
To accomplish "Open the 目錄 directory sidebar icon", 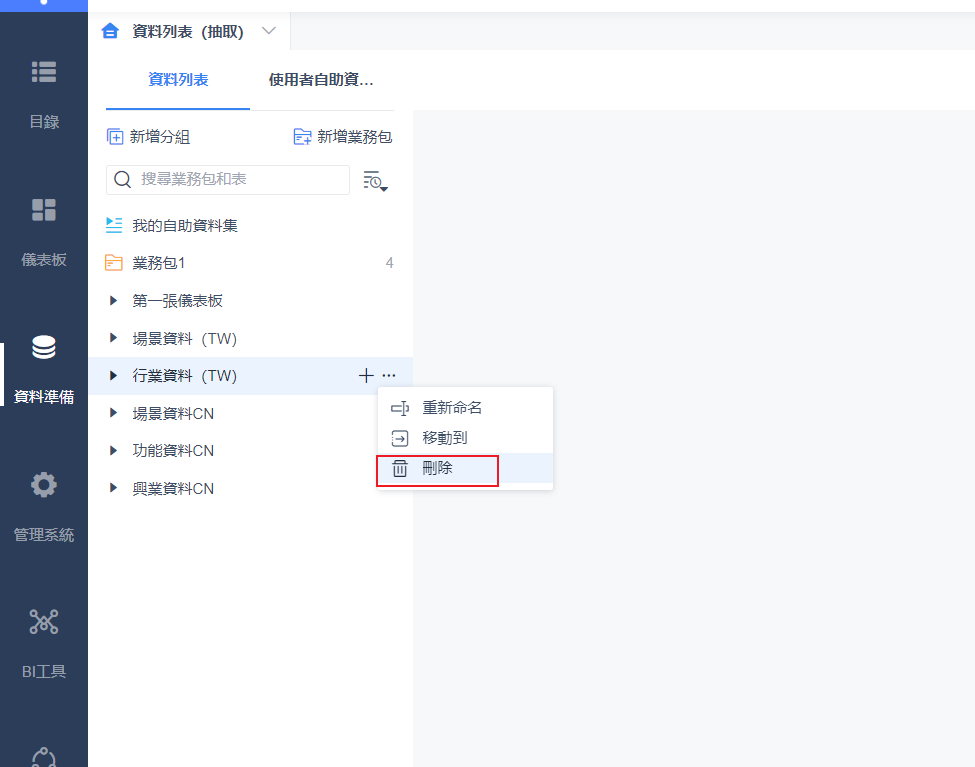I will coord(44,72).
